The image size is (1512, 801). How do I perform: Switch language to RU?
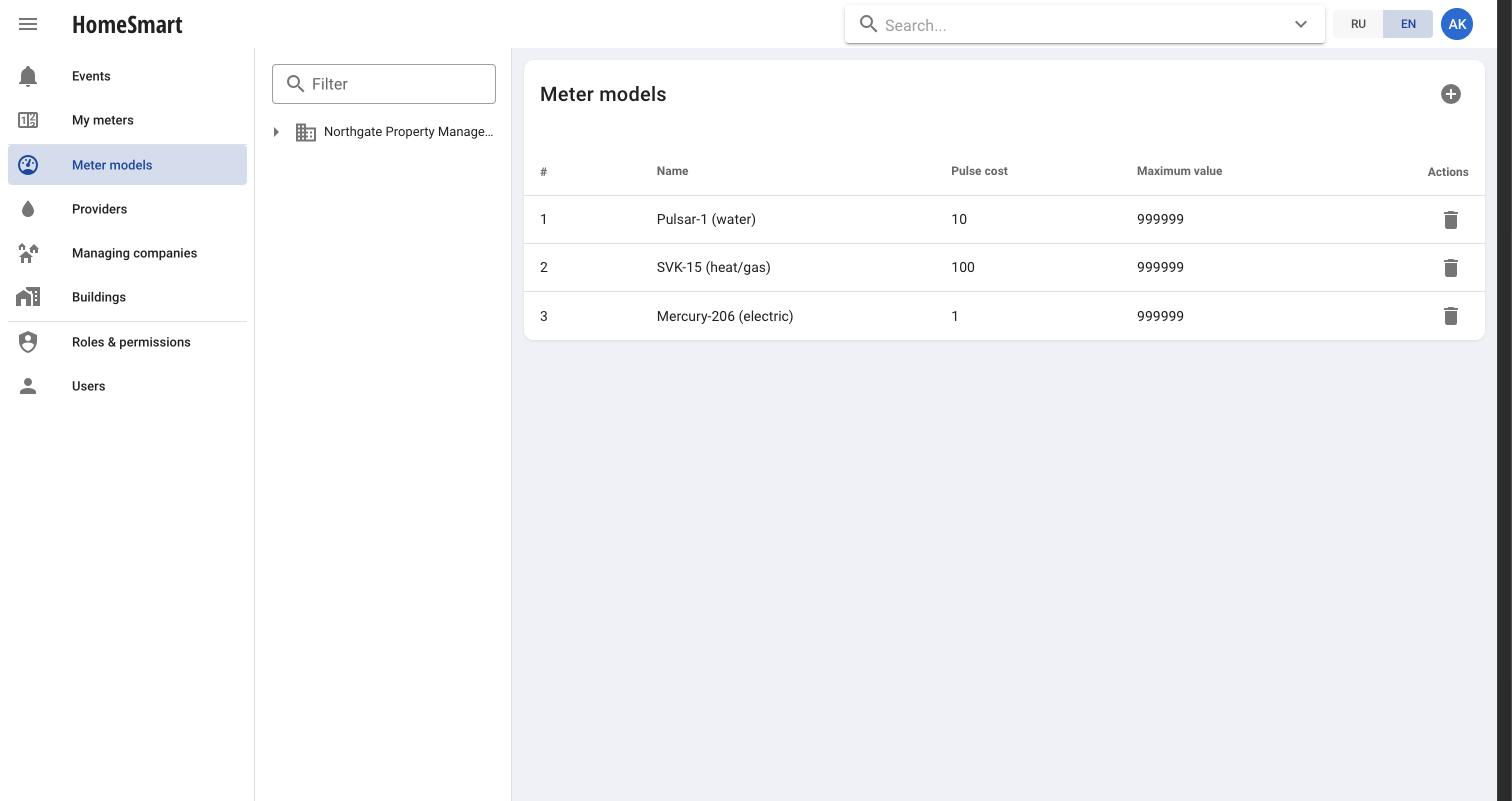point(1358,24)
